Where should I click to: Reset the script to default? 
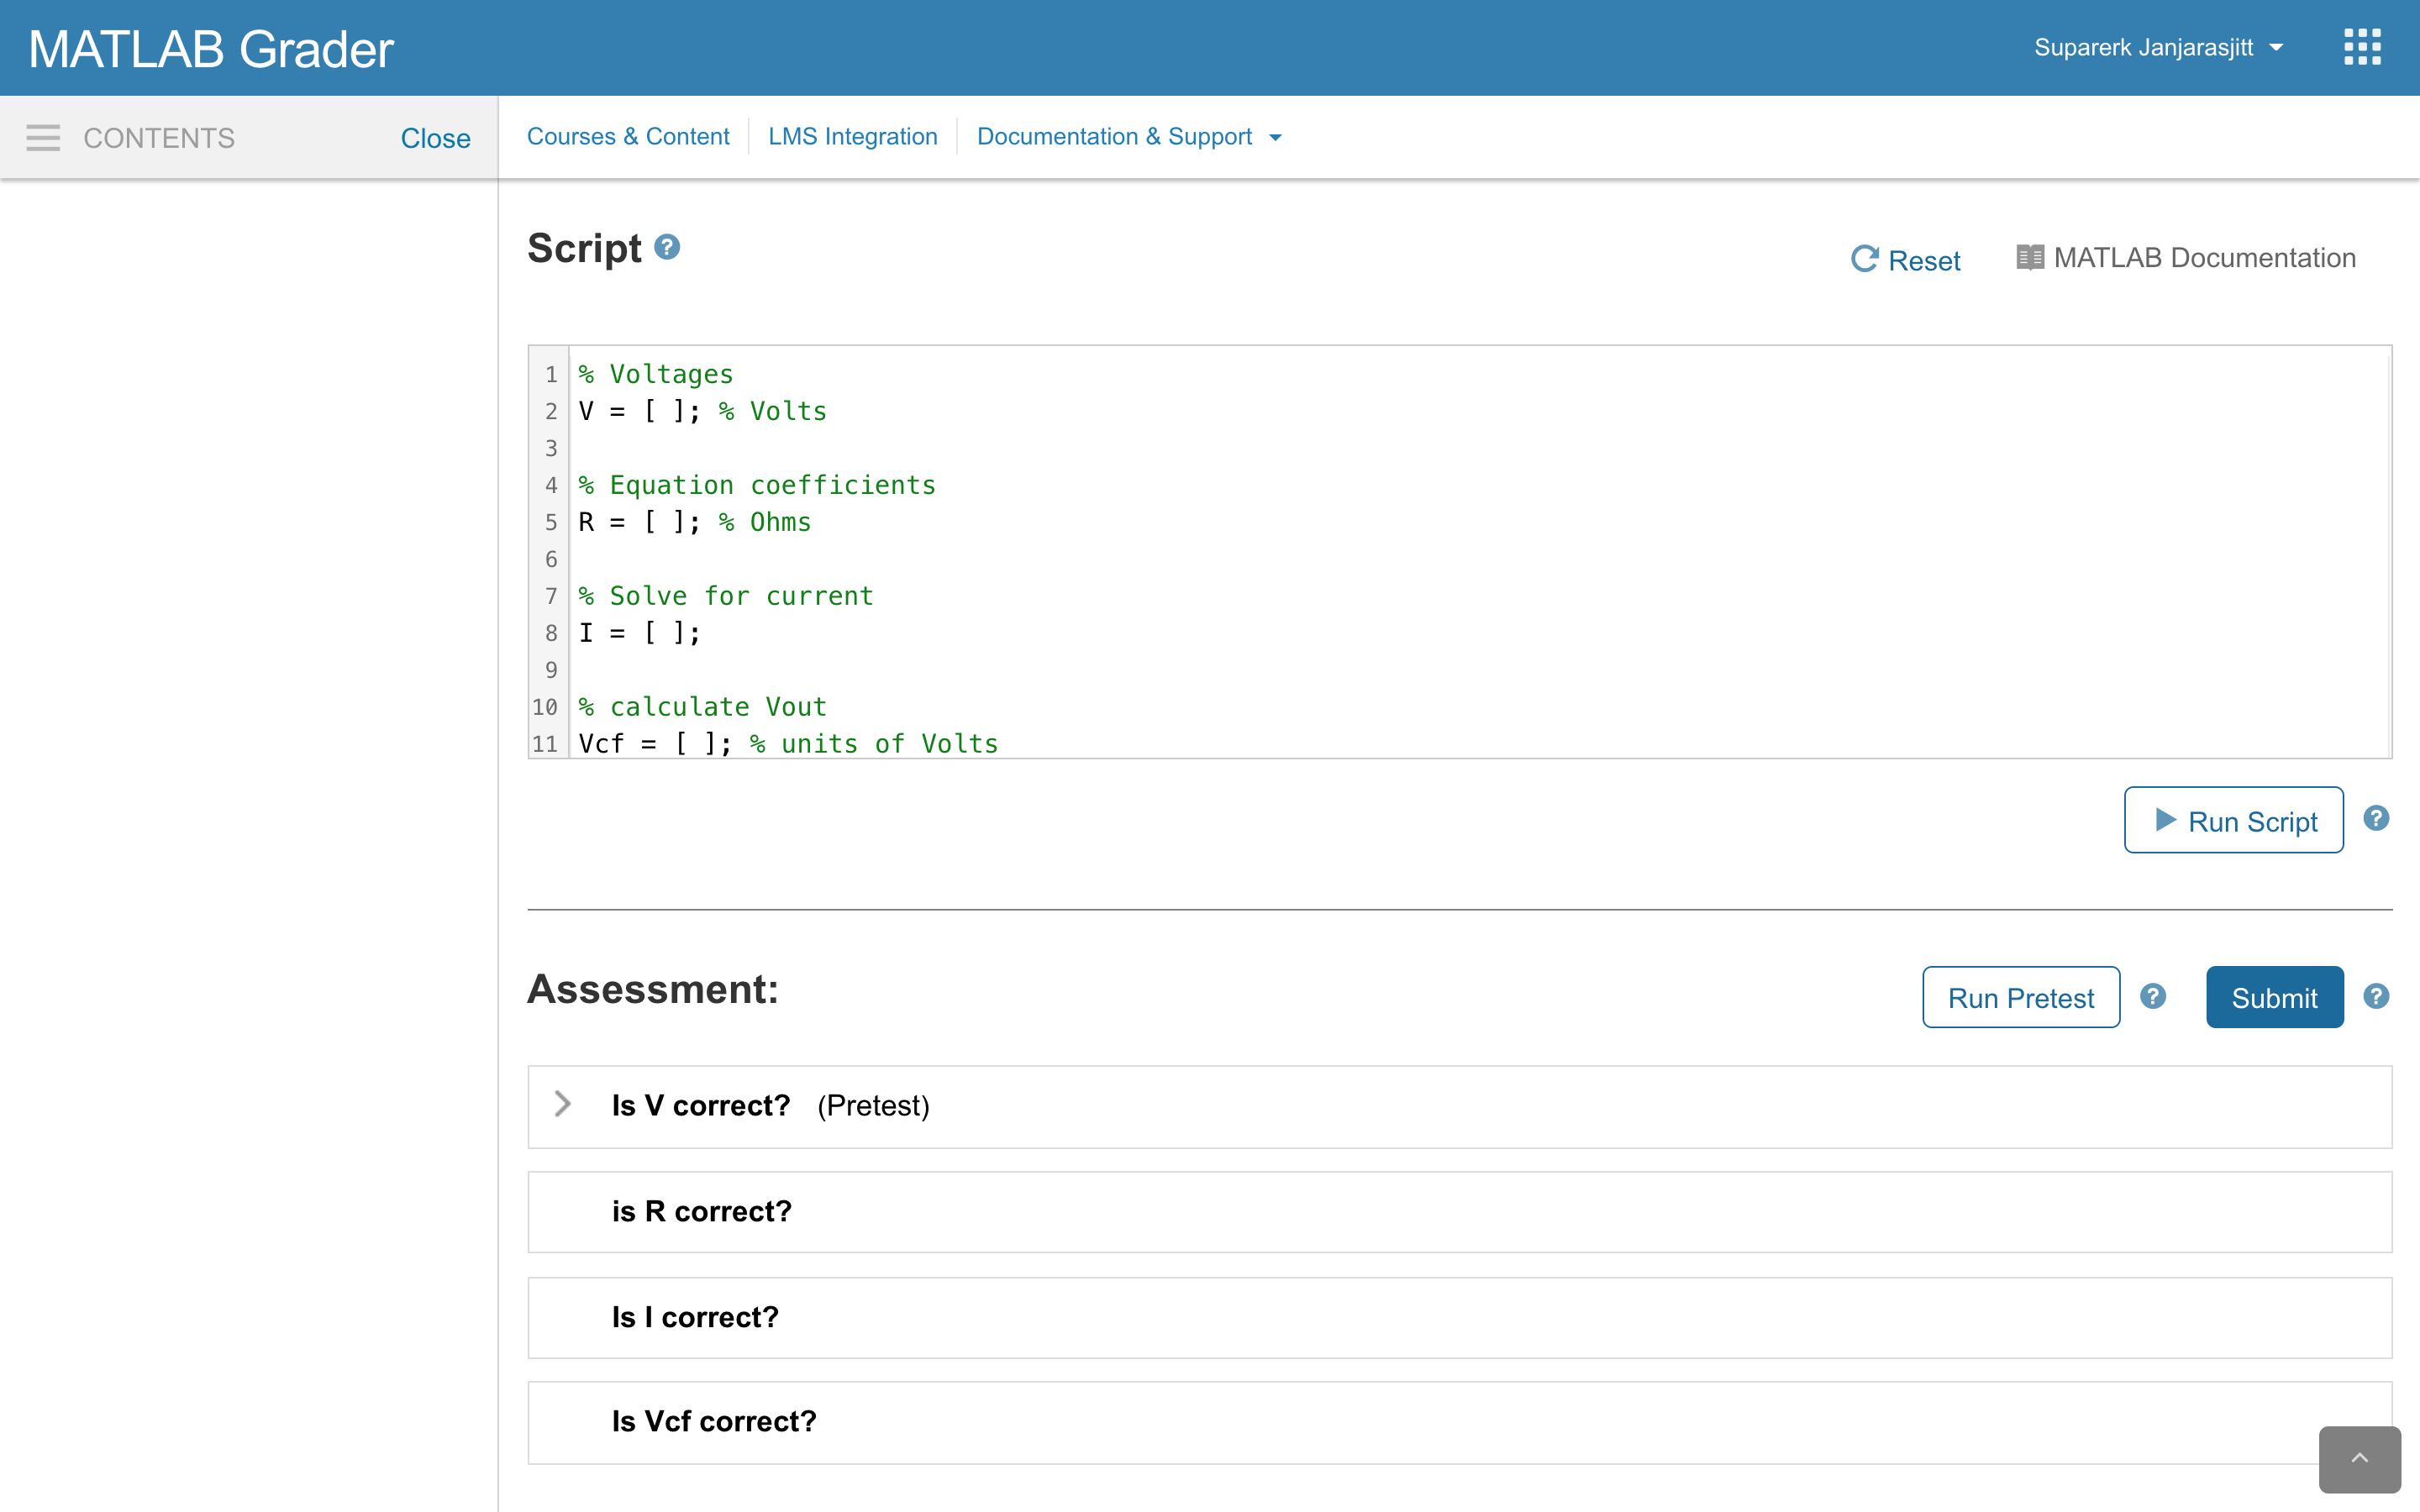click(1905, 260)
